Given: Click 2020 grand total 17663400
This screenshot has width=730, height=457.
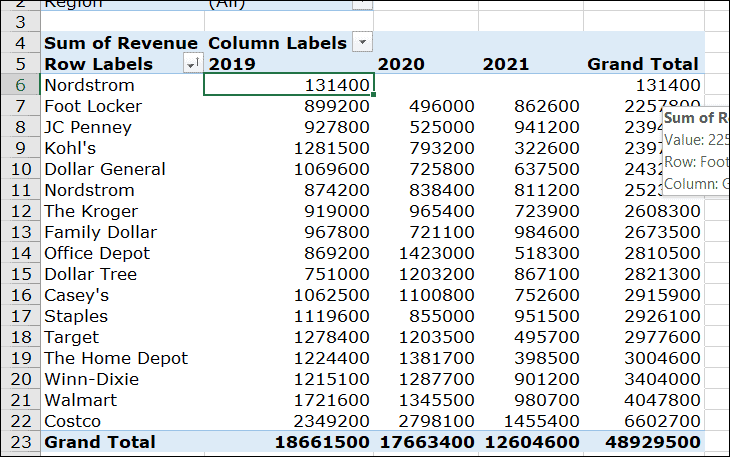Looking at the screenshot, I should (x=427, y=442).
